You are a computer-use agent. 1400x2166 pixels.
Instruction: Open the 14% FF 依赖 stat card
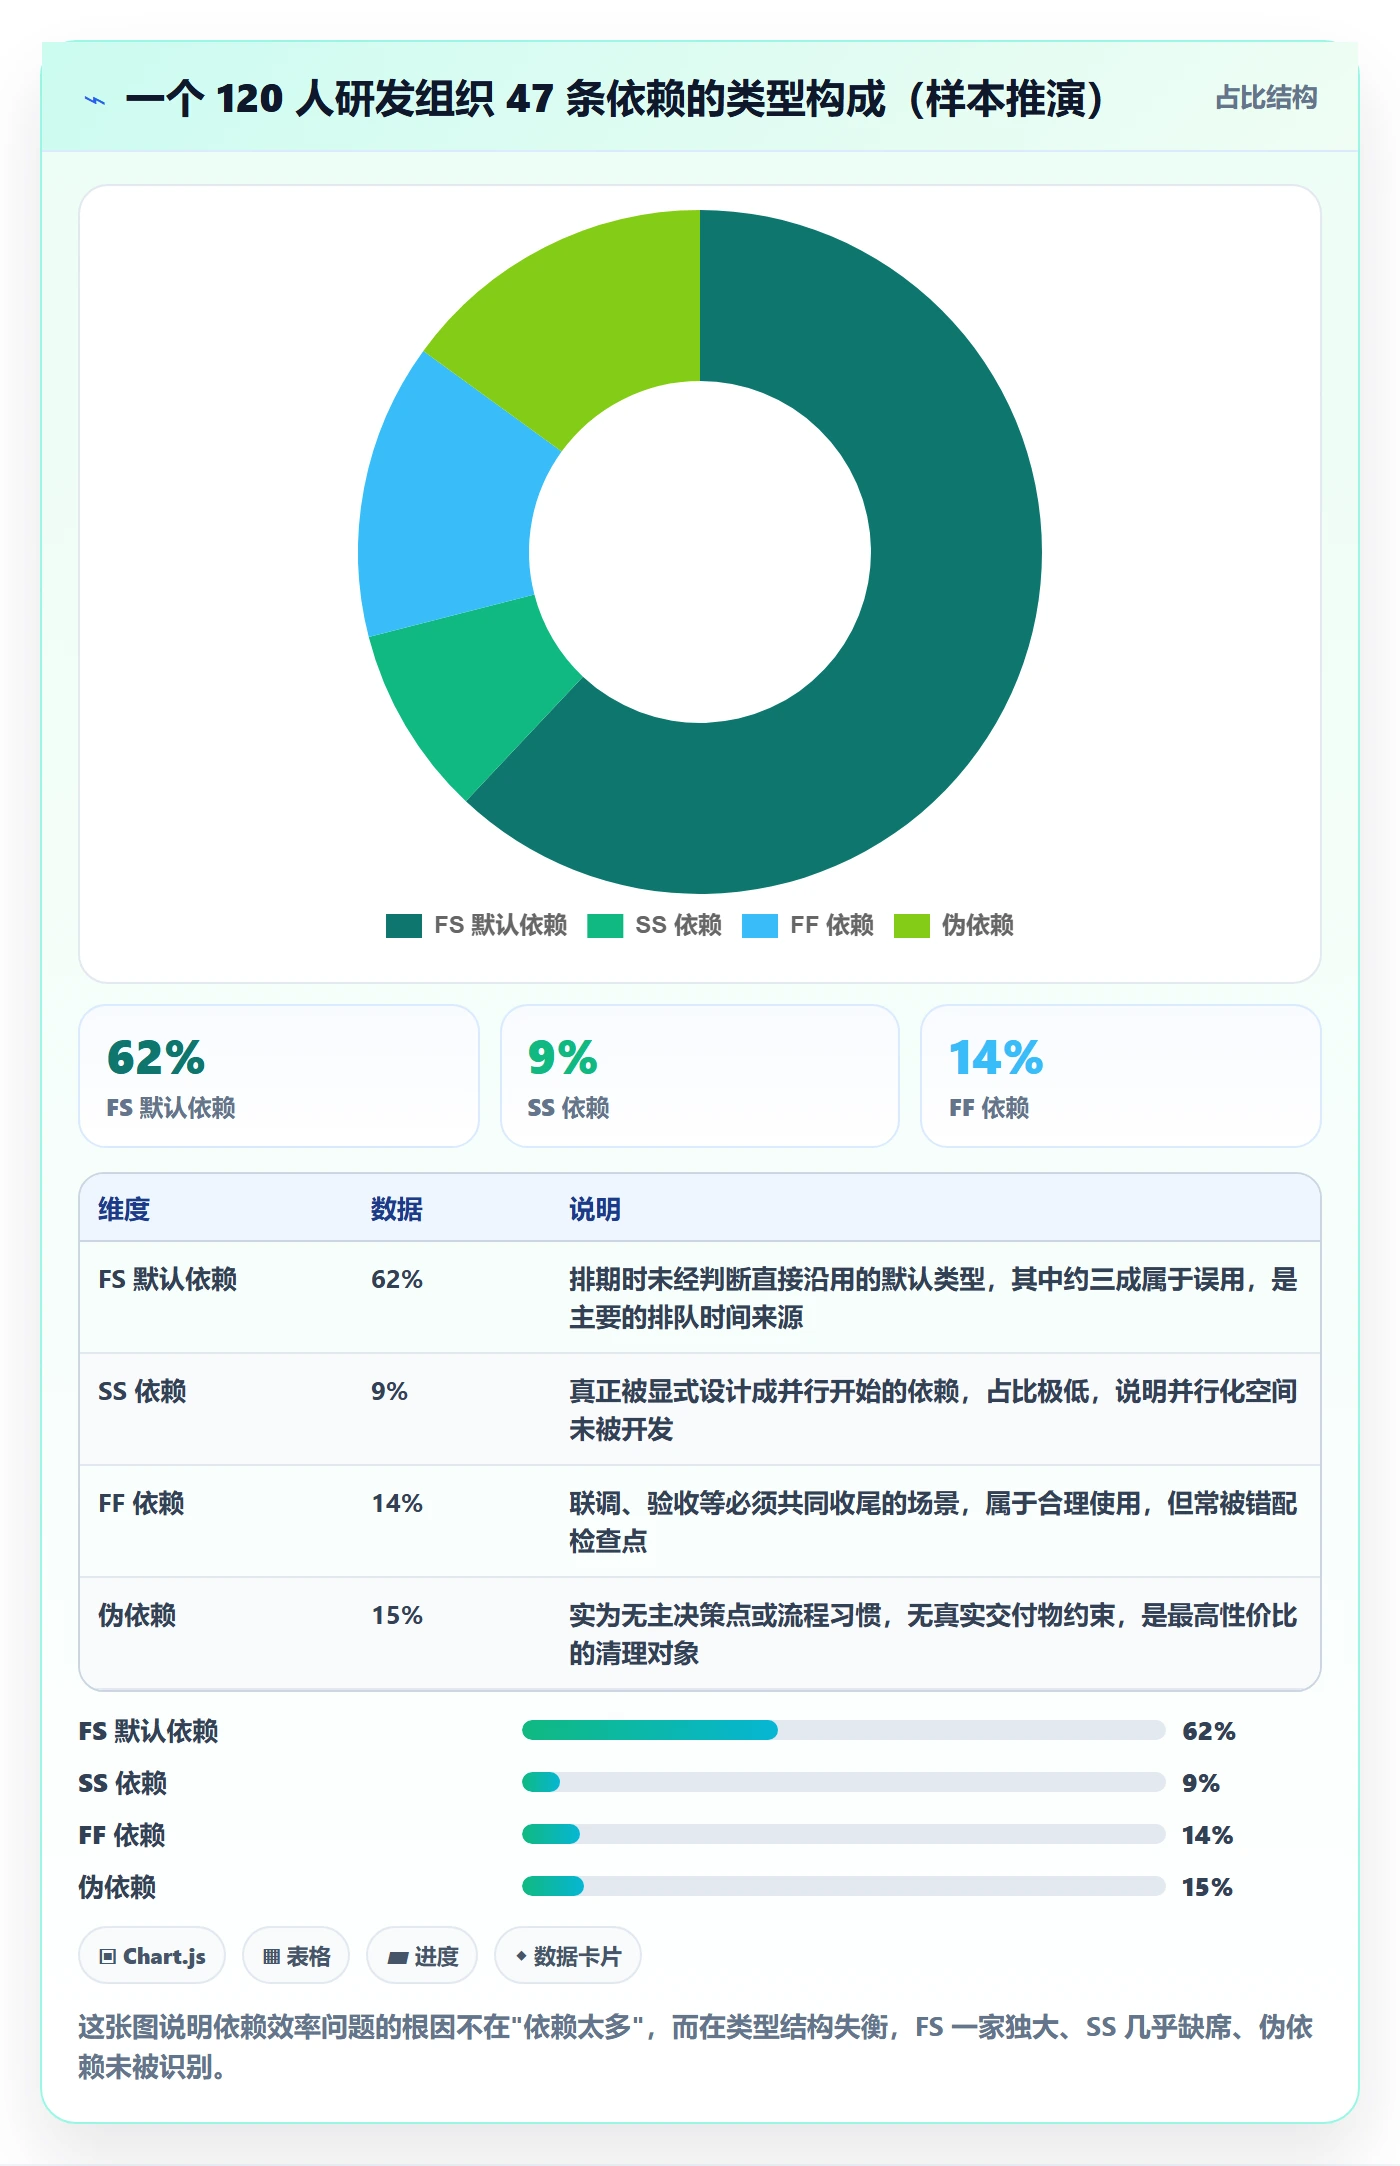point(1121,1076)
